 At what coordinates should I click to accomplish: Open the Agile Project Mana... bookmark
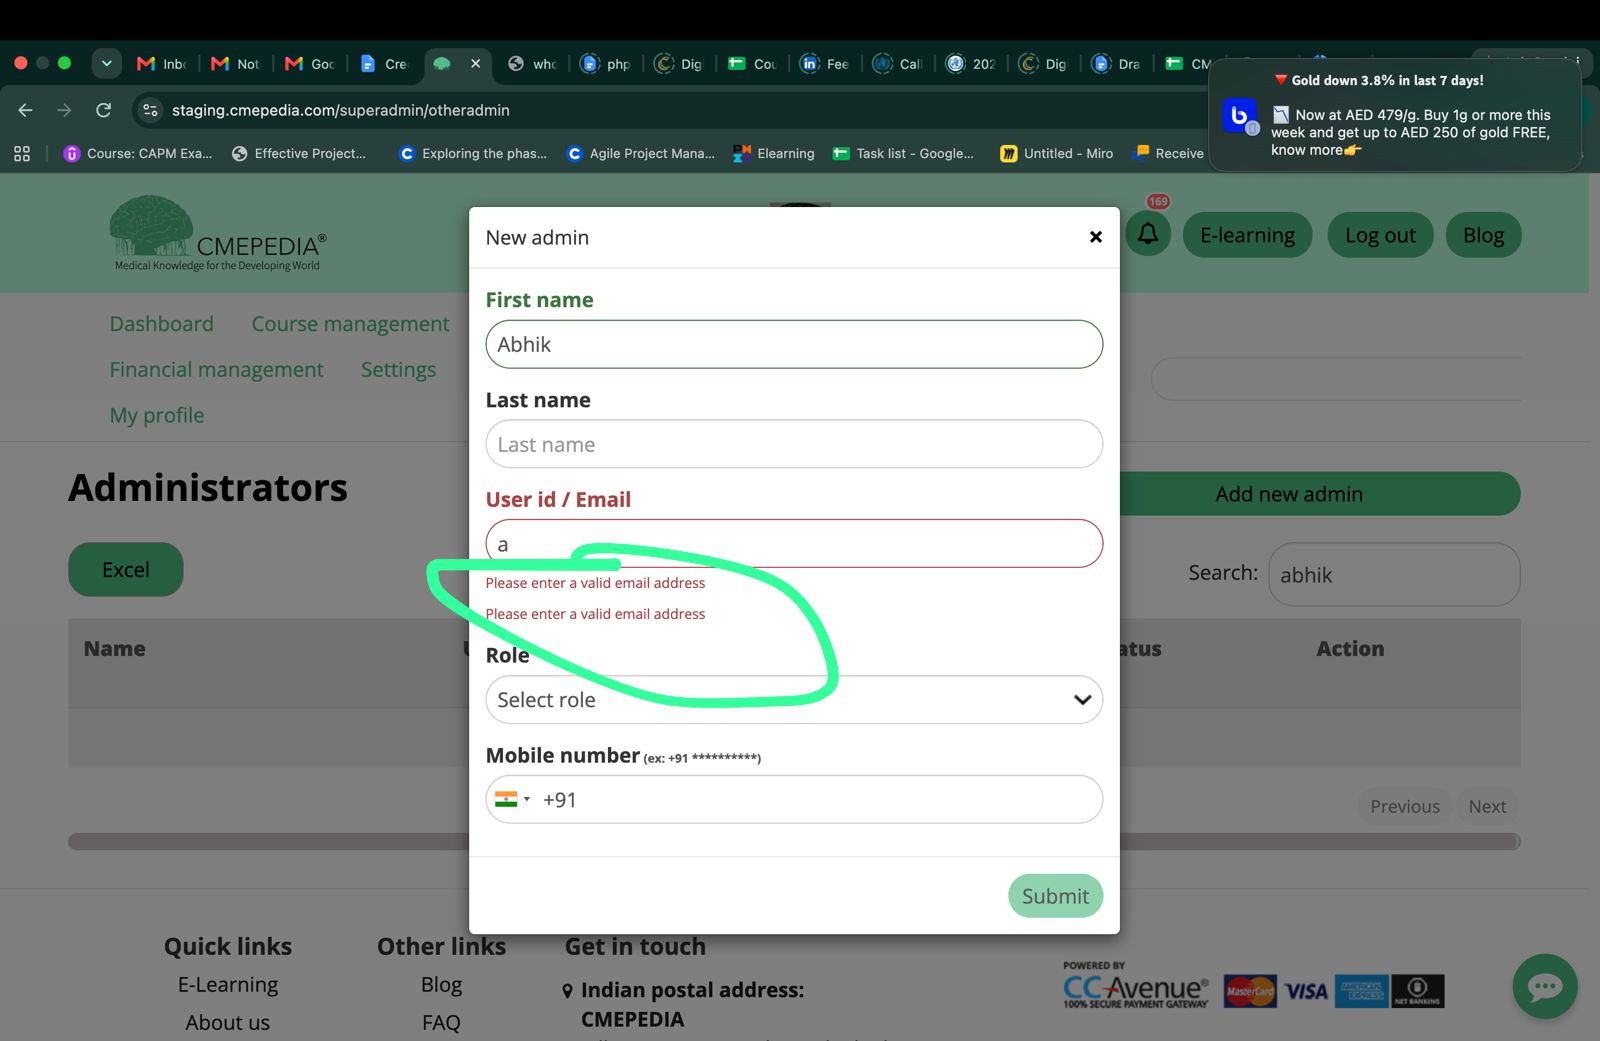point(641,153)
